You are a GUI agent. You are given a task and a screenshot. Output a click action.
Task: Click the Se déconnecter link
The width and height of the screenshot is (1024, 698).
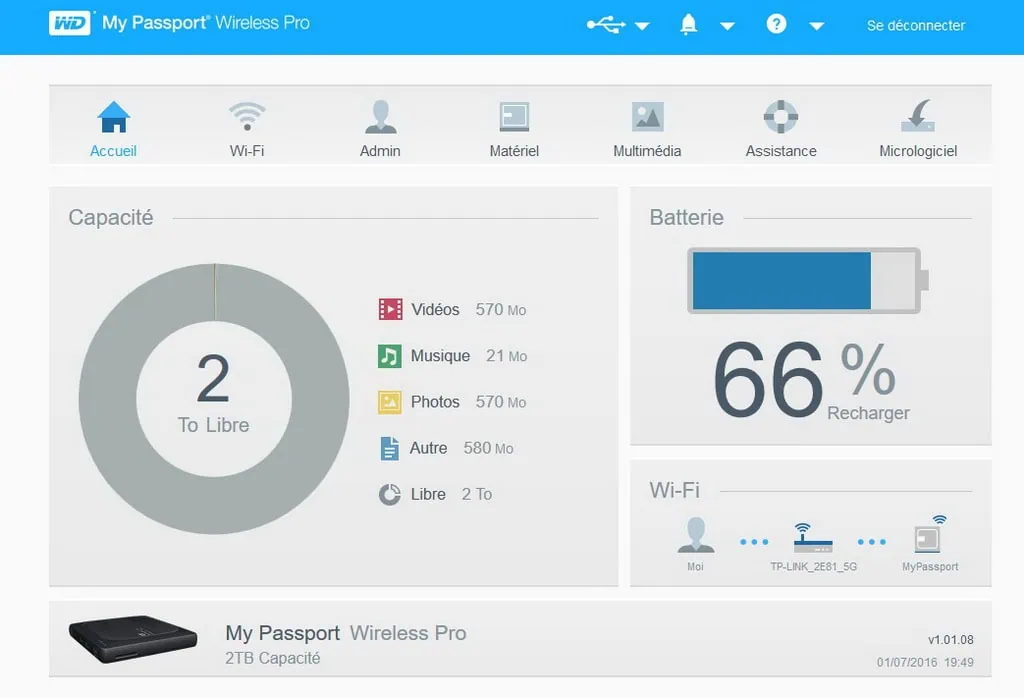[915, 25]
